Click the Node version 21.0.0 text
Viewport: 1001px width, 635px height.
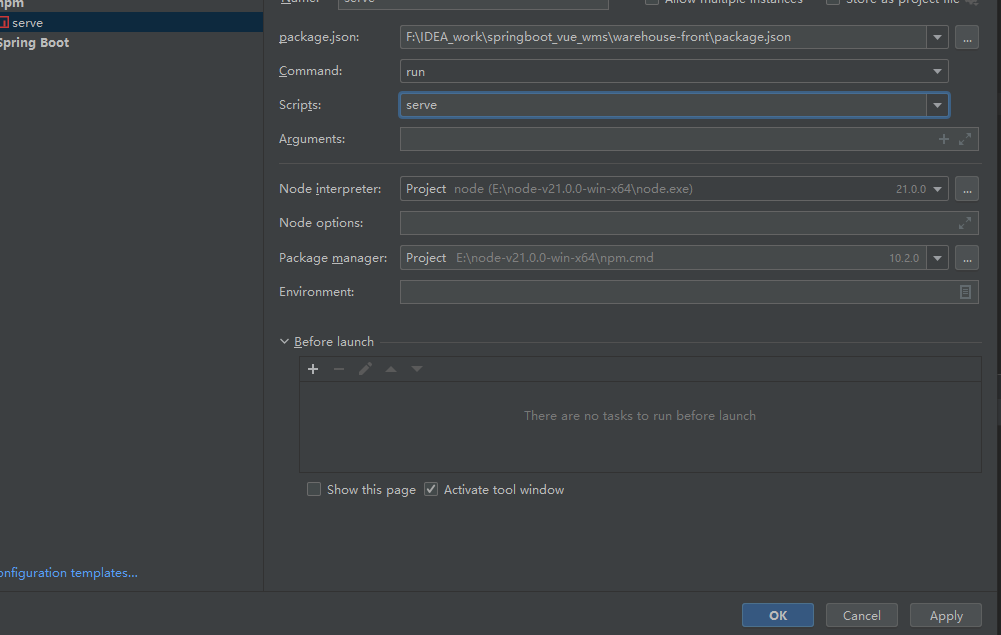click(x=910, y=189)
